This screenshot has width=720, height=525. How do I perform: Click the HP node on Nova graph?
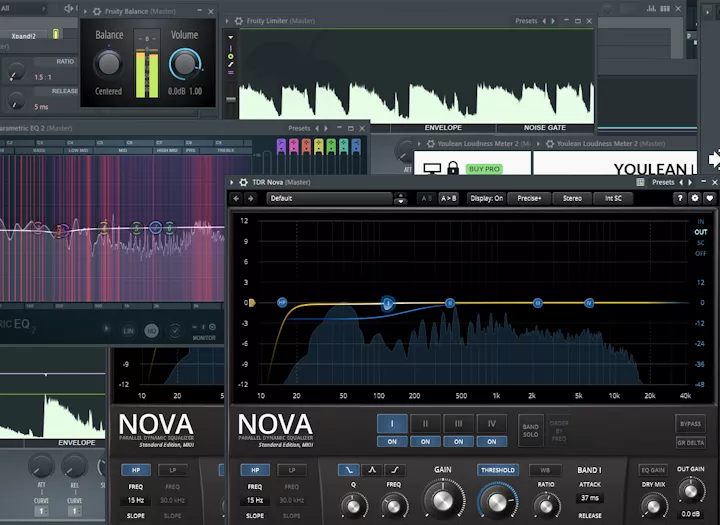pyautogui.click(x=282, y=302)
